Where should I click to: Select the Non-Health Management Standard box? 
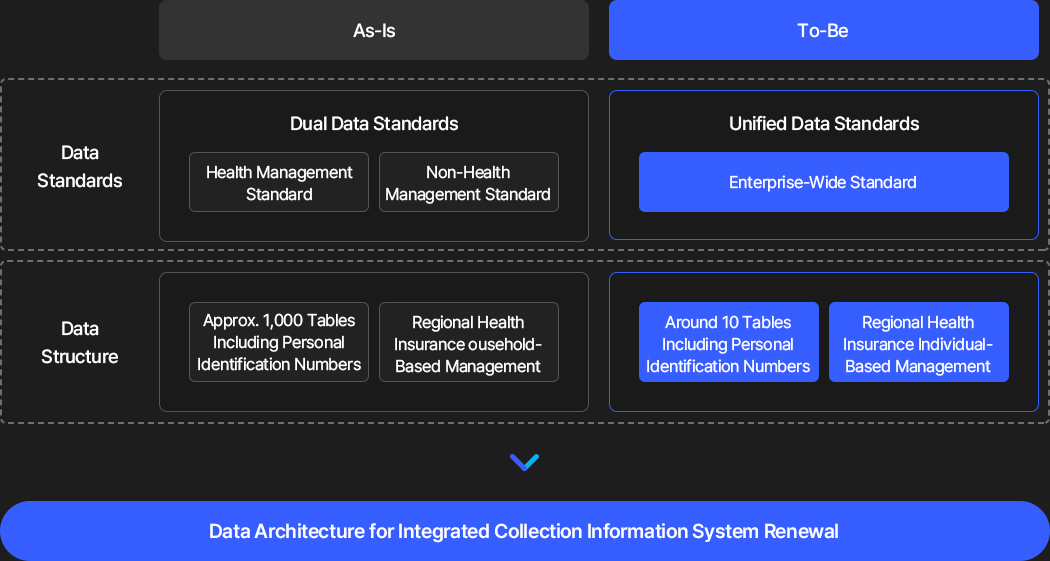tap(469, 182)
